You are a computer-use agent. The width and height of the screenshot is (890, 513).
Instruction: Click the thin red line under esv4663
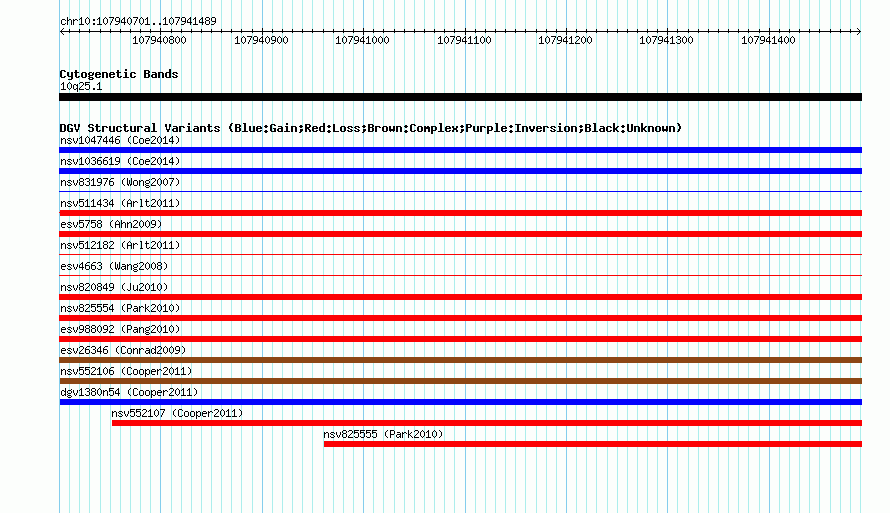[x=460, y=276]
